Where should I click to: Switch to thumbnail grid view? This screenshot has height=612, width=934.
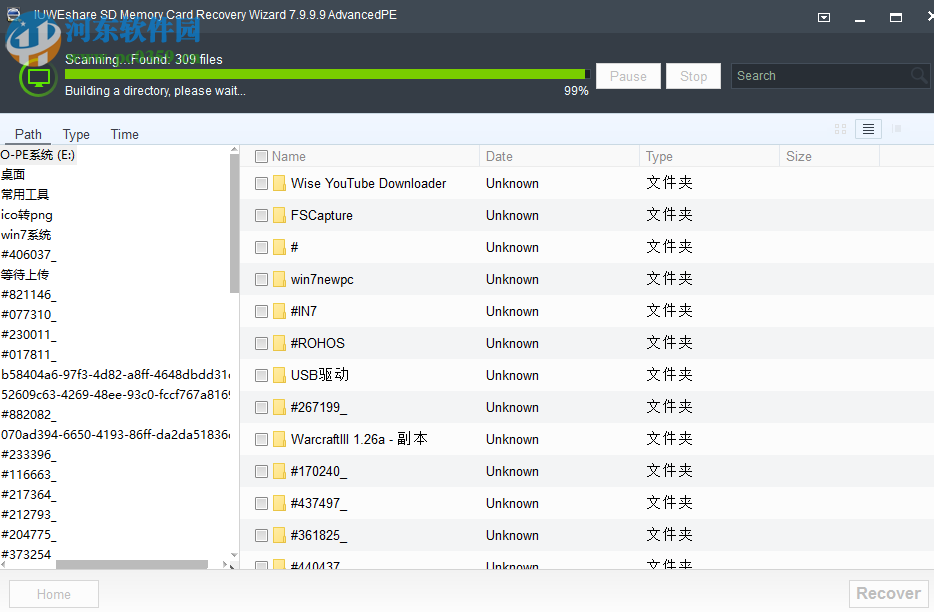[x=840, y=128]
